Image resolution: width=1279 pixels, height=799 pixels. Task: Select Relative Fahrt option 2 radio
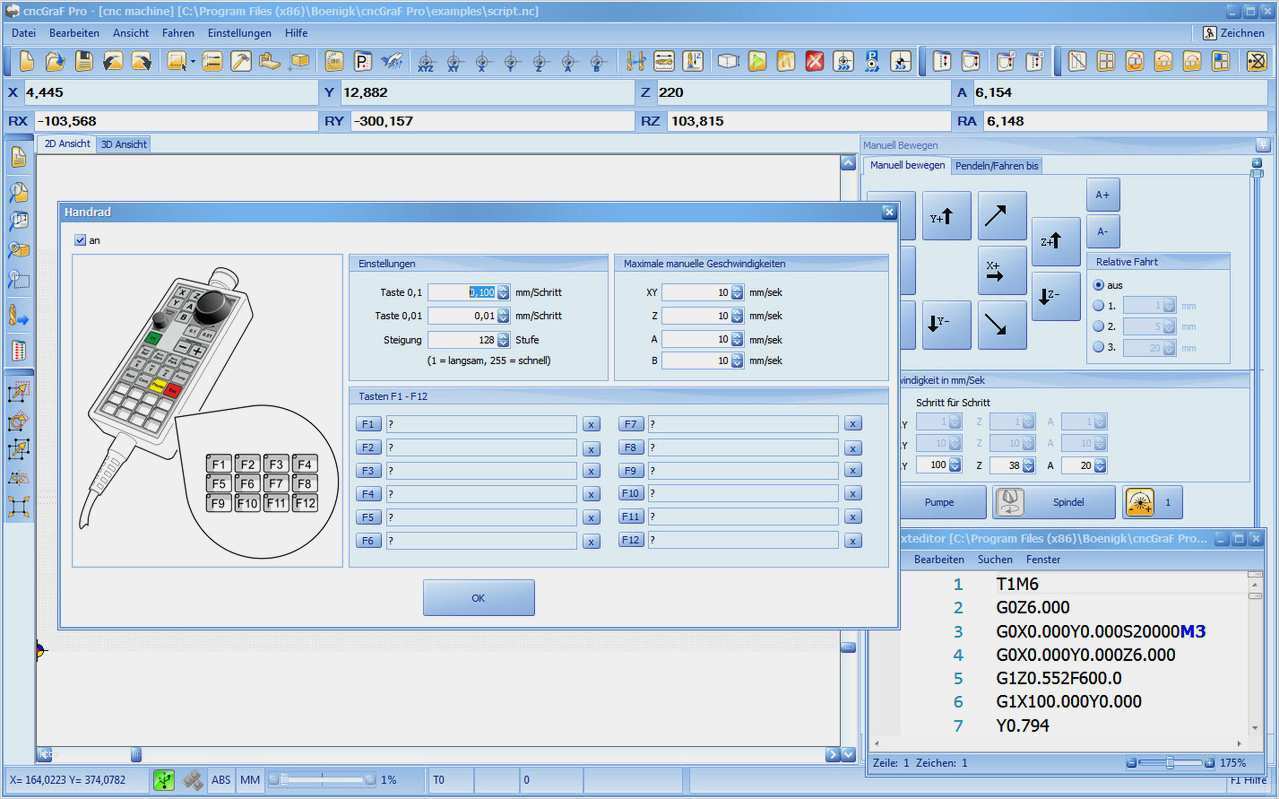(x=1099, y=326)
